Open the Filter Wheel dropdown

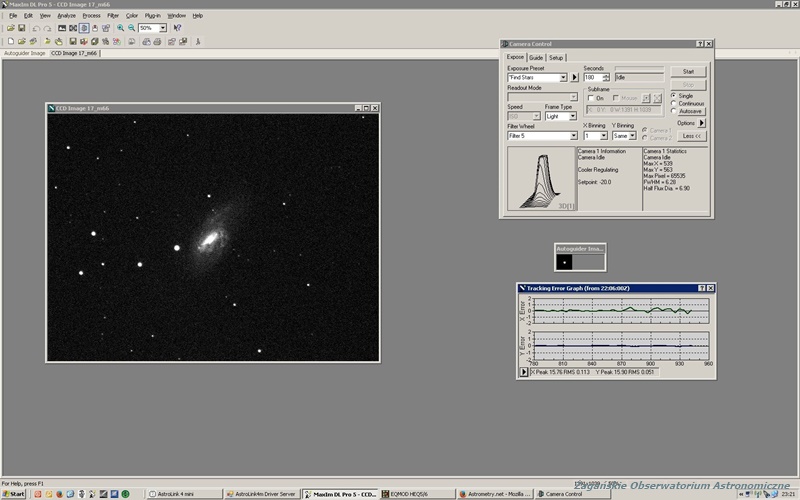pyautogui.click(x=573, y=135)
